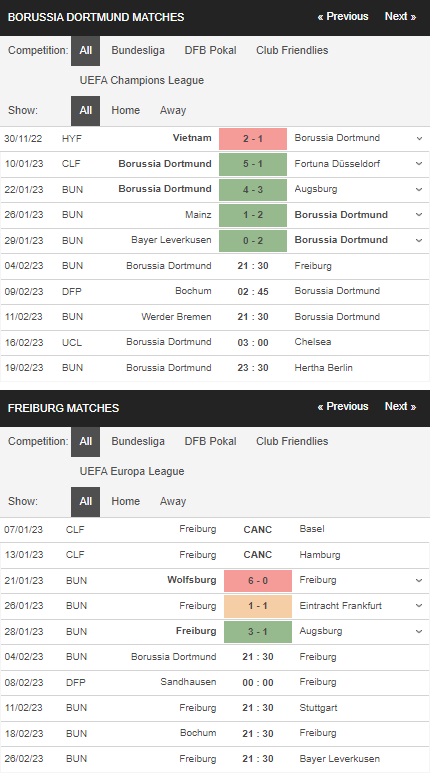This screenshot has width=433, height=780.
Task: Expand the Vietnam vs Borussia Dortmund match row
Action: [x=419, y=139]
